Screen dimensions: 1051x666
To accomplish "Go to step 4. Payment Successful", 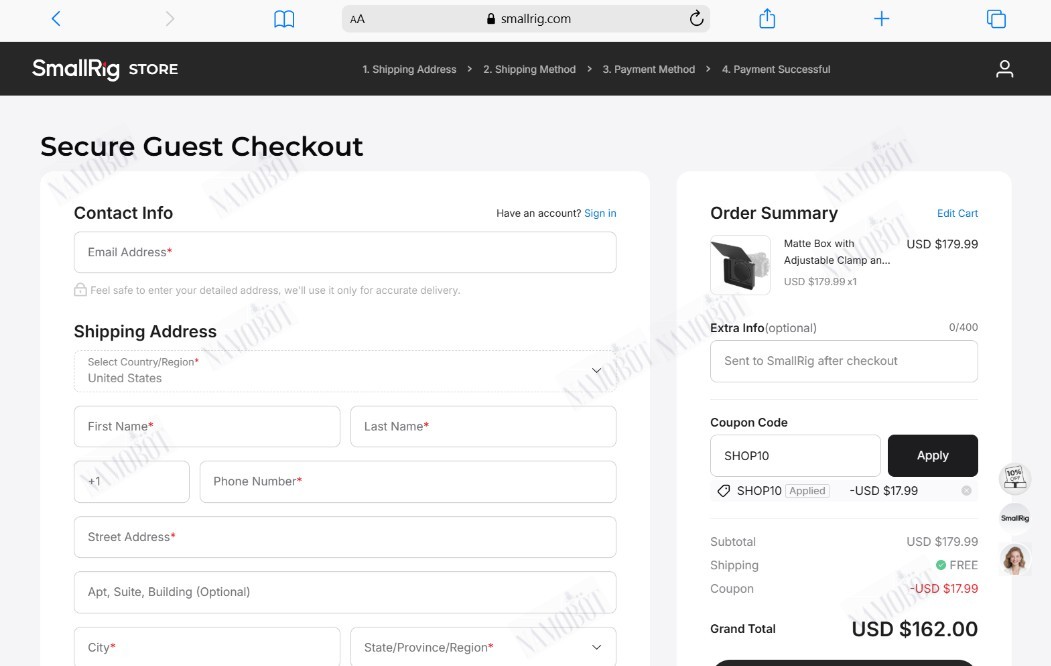I will click(776, 69).
